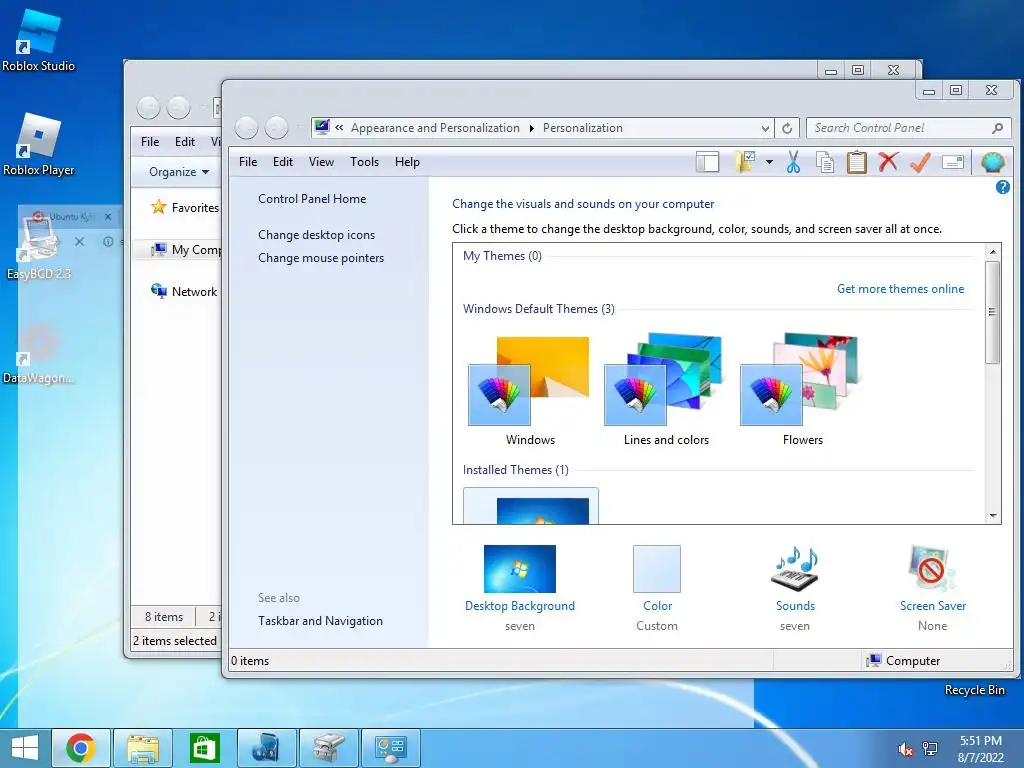The width and height of the screenshot is (1024, 768).
Task: Select the Flowers theme
Action: tap(803, 390)
